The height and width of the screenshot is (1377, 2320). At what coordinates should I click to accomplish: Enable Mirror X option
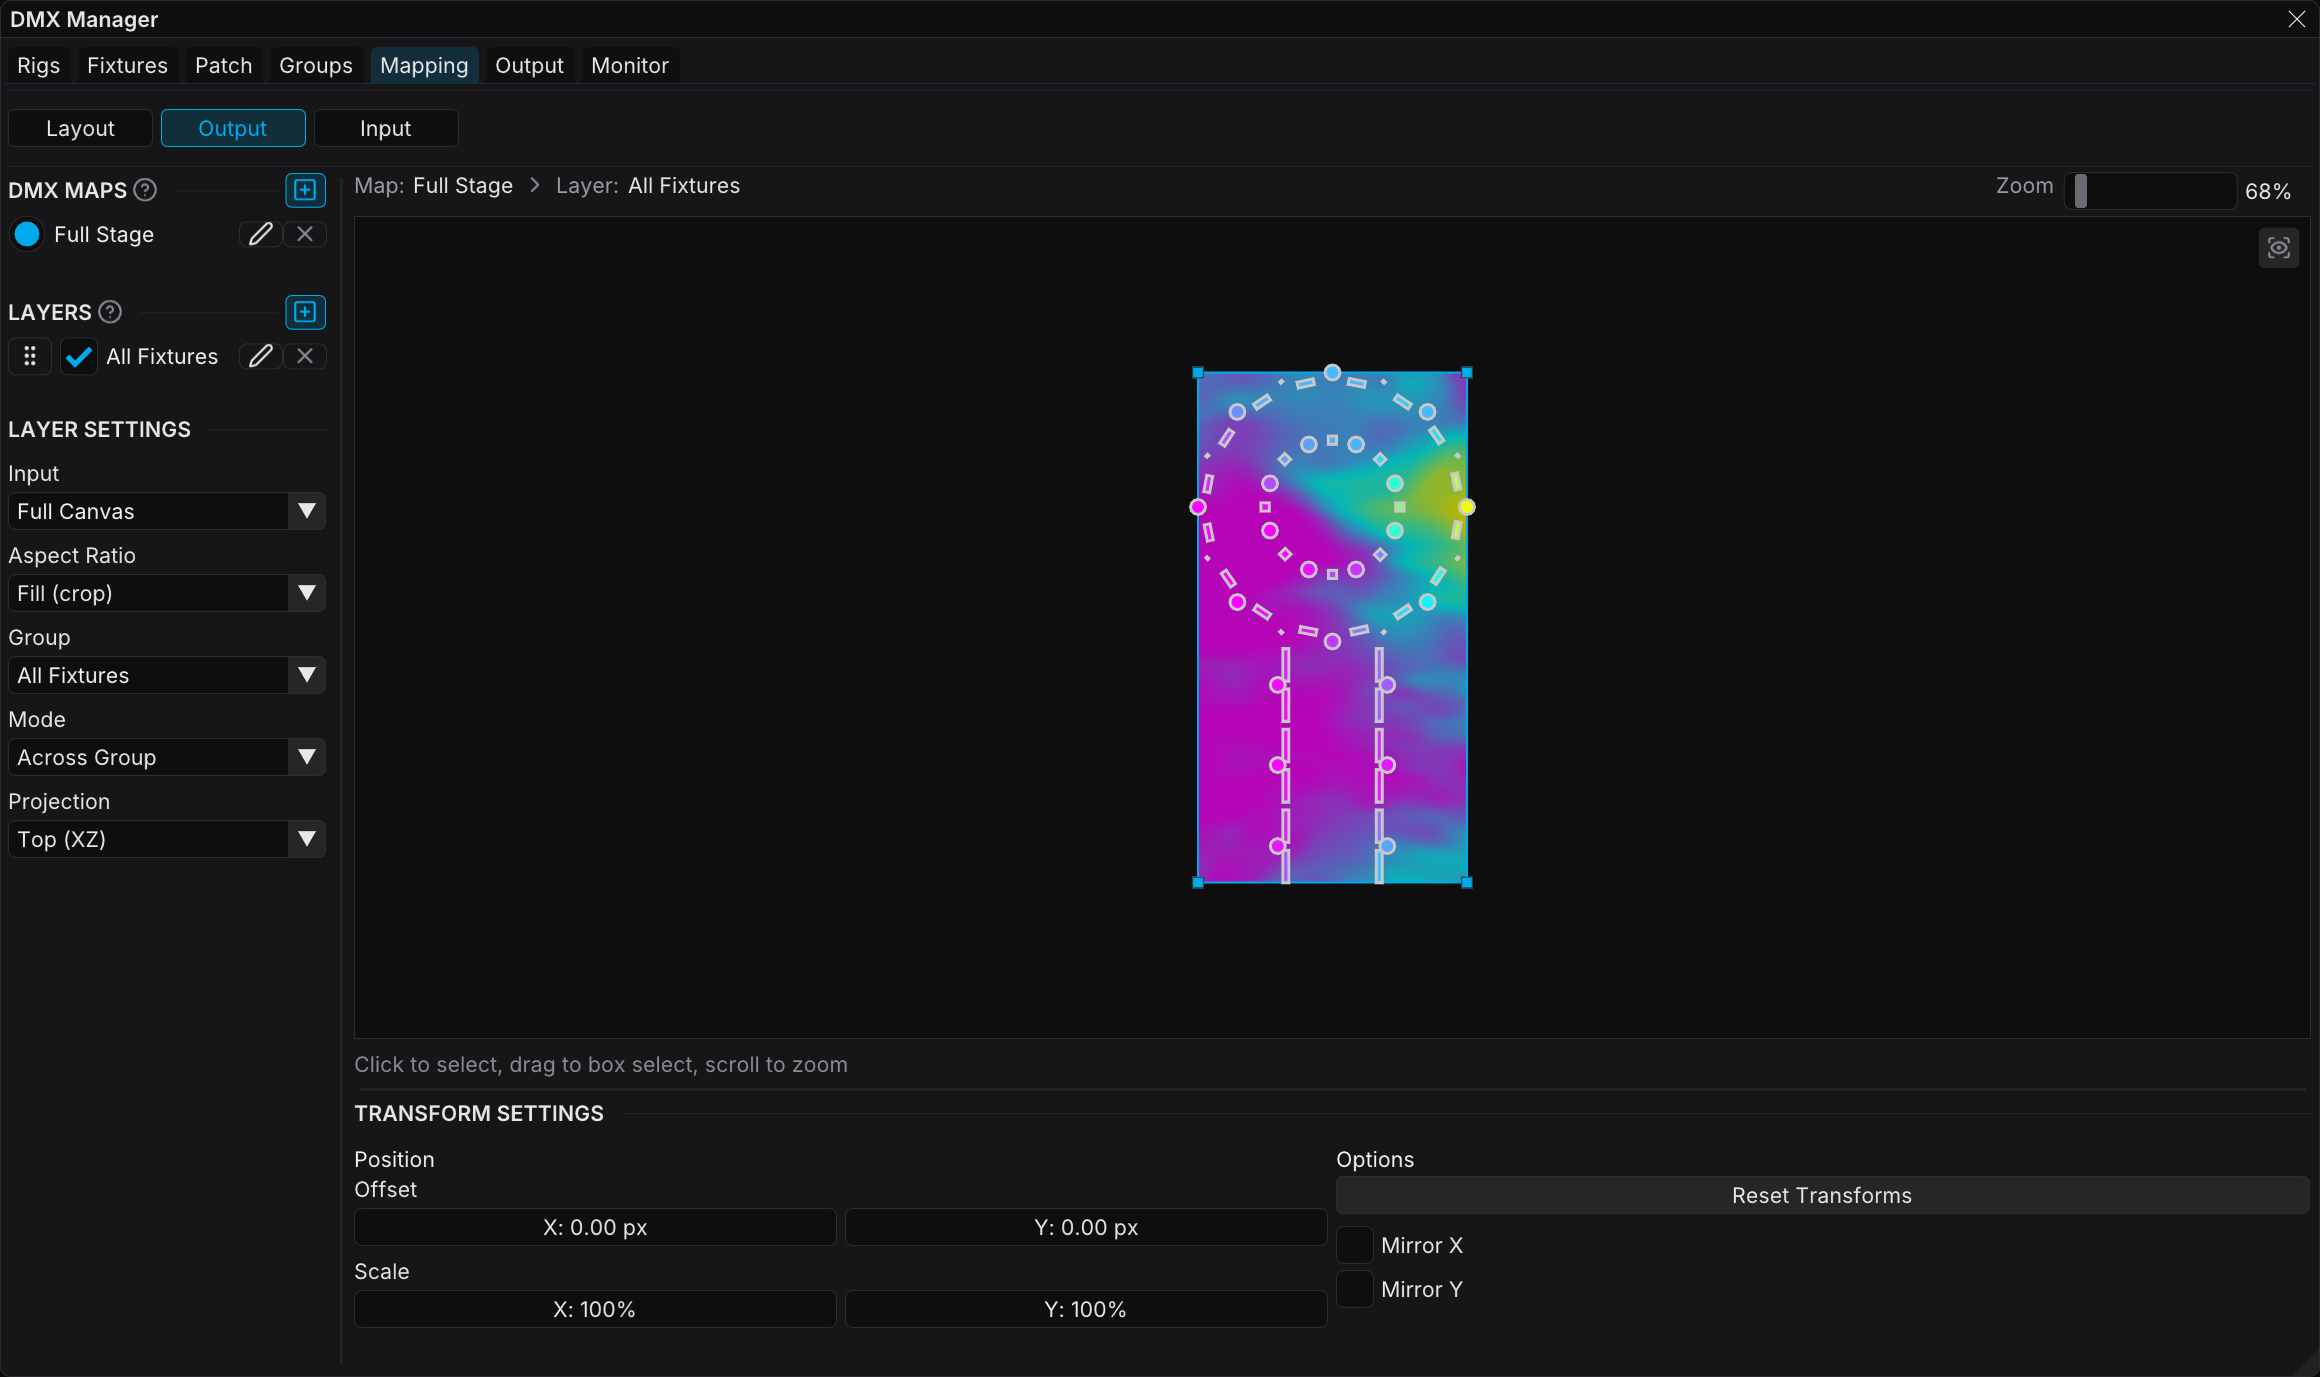click(x=1355, y=1245)
